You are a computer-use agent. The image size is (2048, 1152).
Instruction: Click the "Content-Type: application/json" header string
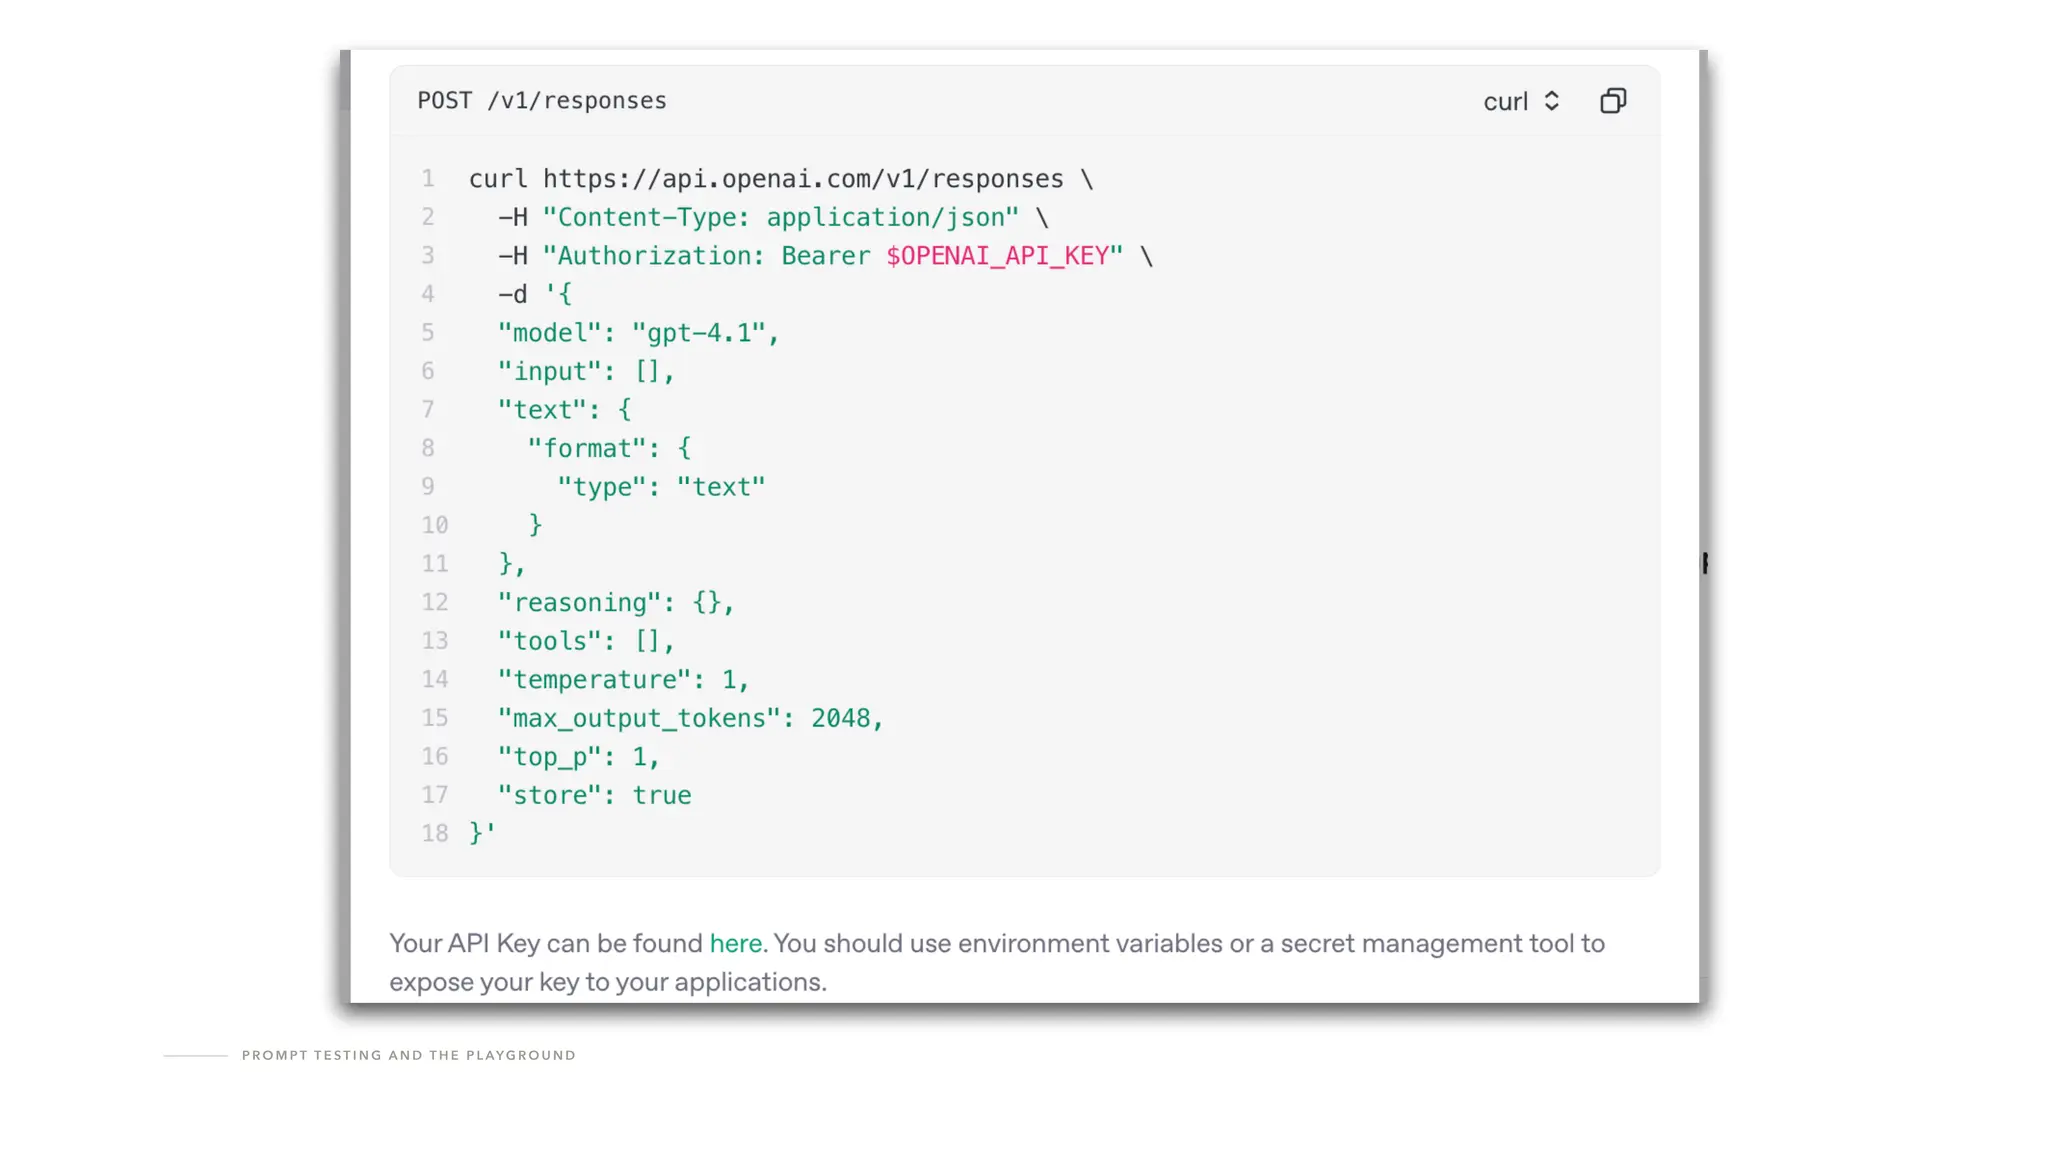[781, 218]
